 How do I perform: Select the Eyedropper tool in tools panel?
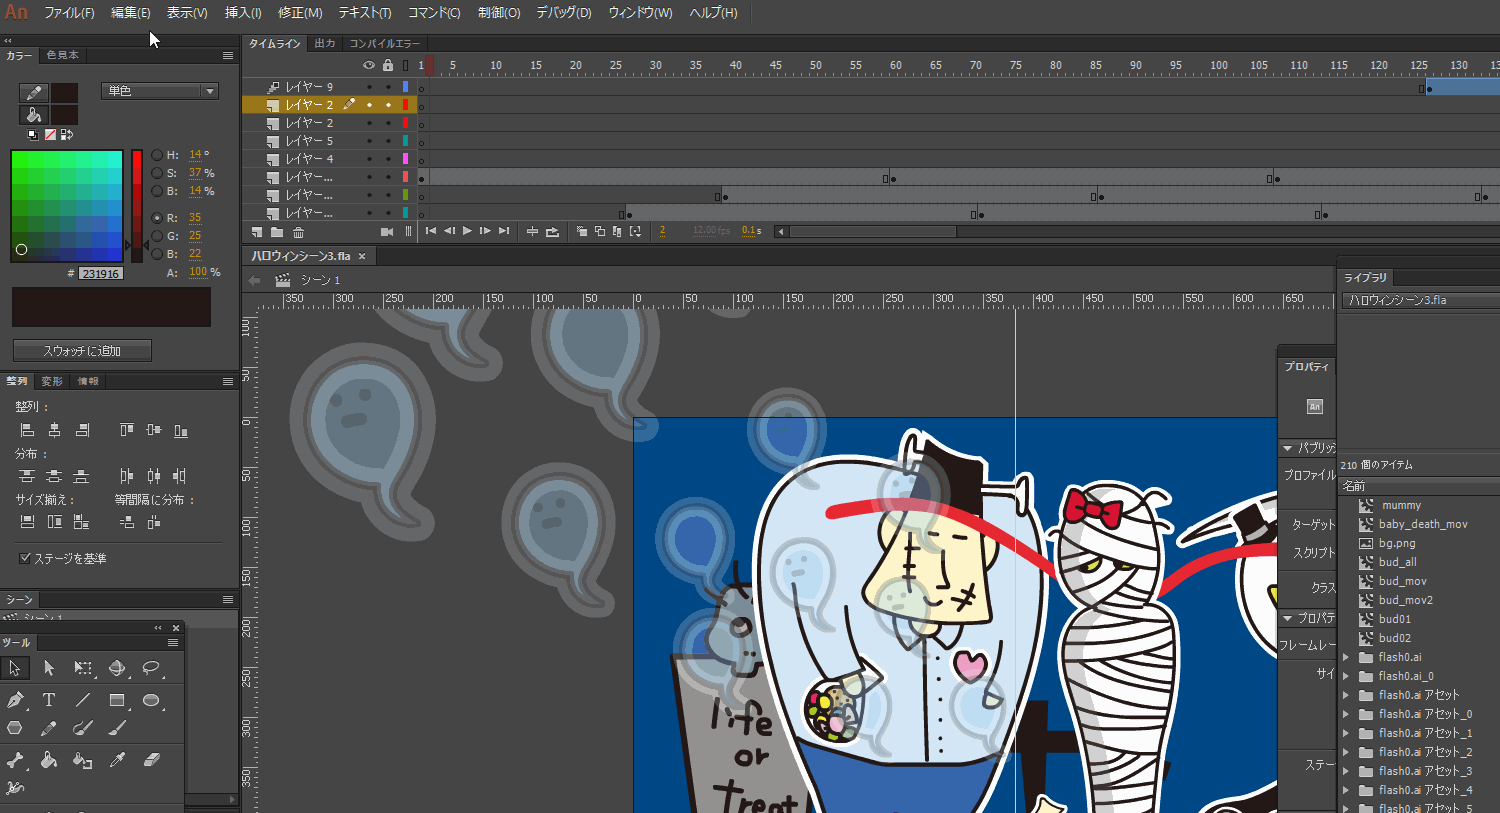(117, 760)
